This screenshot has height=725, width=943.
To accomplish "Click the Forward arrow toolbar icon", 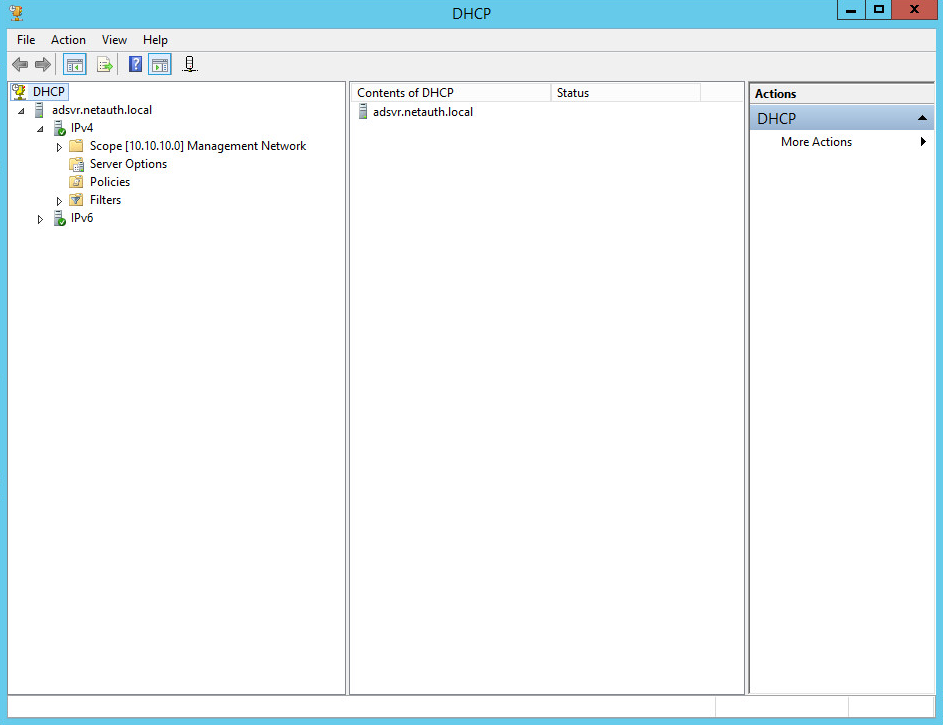I will [43, 64].
